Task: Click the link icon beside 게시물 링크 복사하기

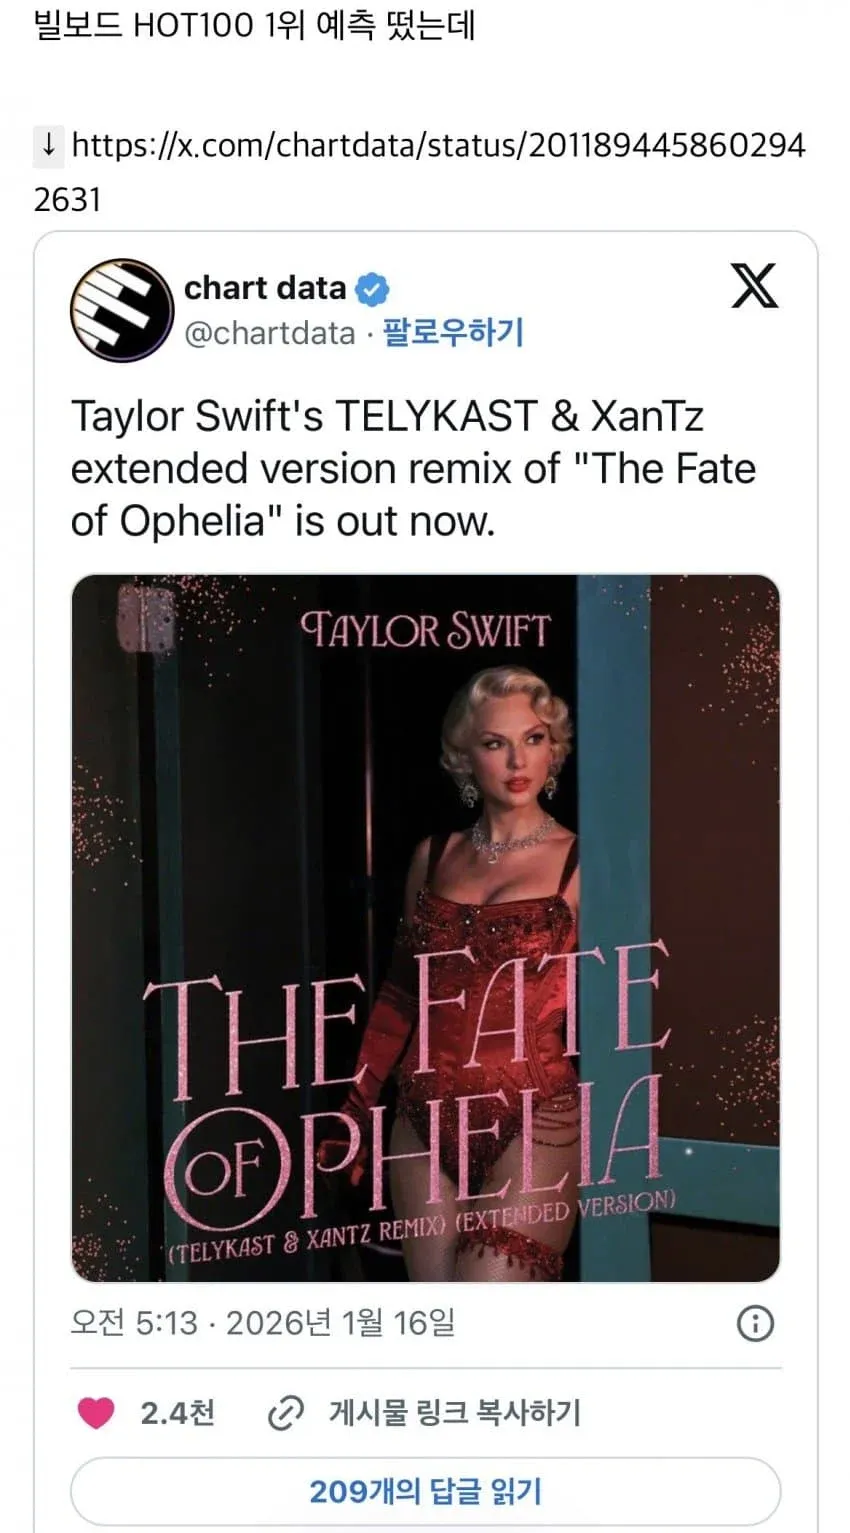Action: pos(286,1414)
